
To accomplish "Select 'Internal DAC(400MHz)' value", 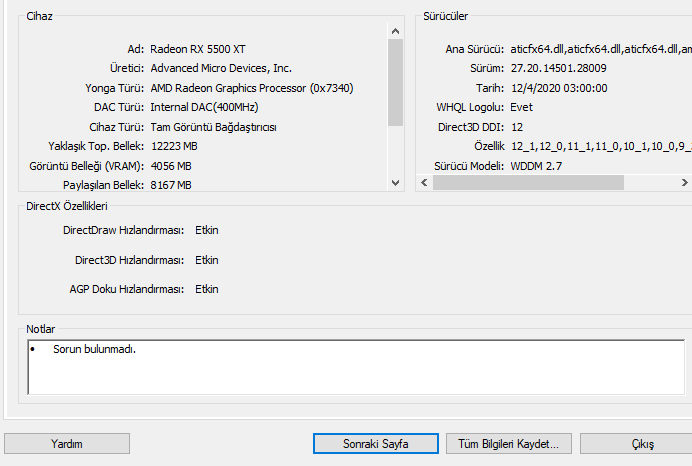I will pos(204,107).
